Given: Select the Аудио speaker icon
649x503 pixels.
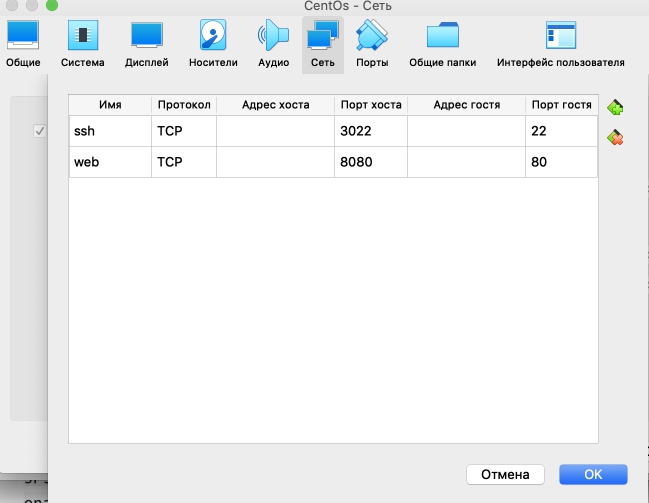Looking at the screenshot, I should [x=273, y=43].
